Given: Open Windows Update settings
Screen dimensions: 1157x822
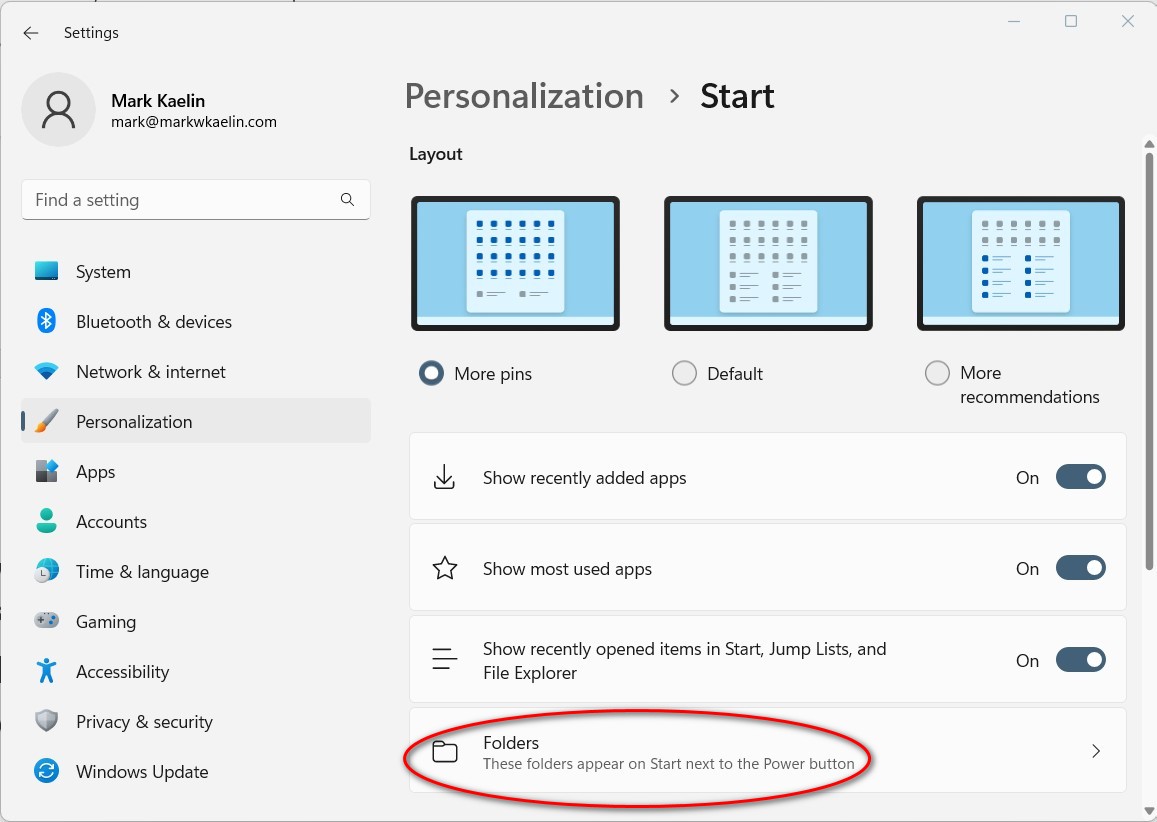Looking at the screenshot, I should coord(141,771).
